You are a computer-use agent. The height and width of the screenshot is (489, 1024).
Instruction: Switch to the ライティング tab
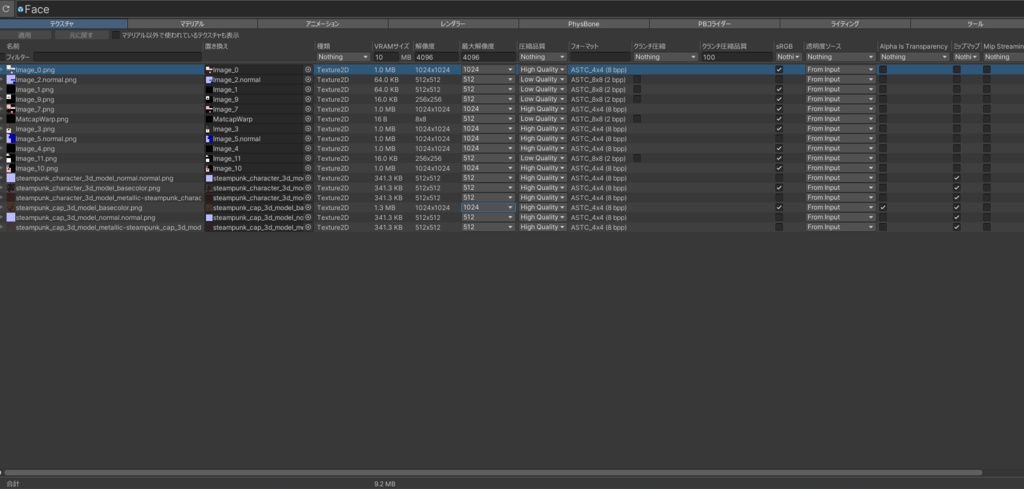click(845, 24)
